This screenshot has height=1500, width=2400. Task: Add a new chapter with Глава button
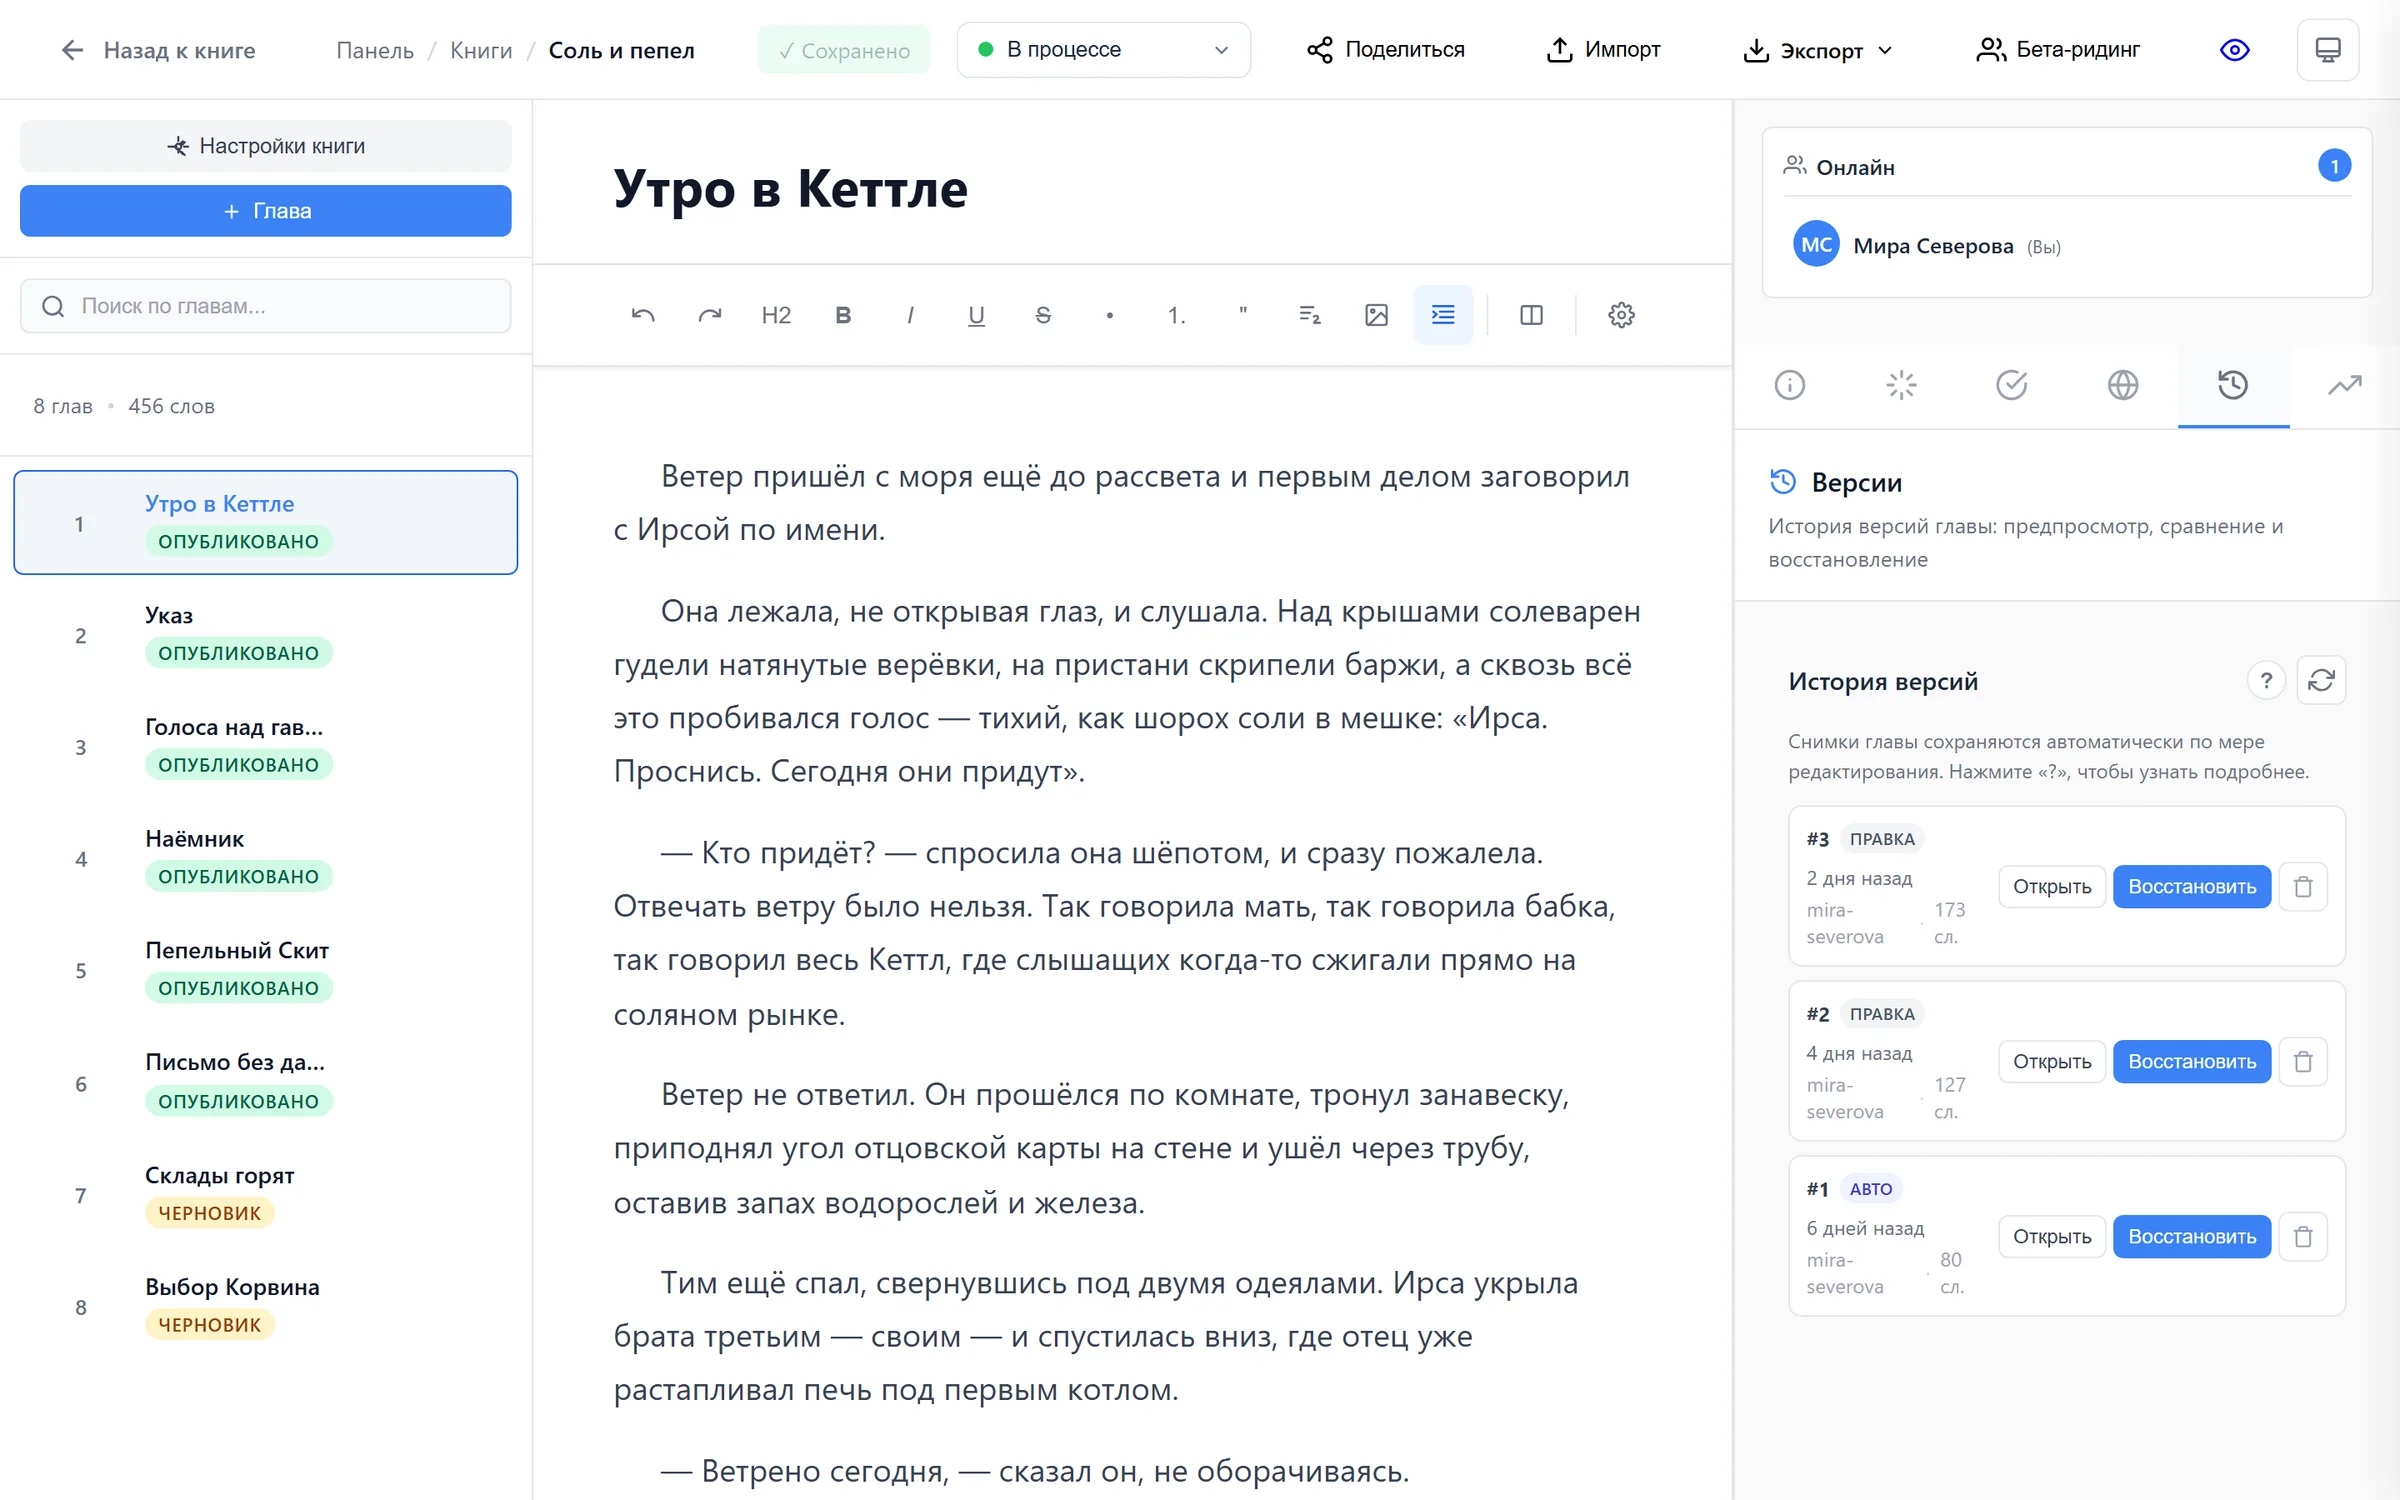click(266, 211)
